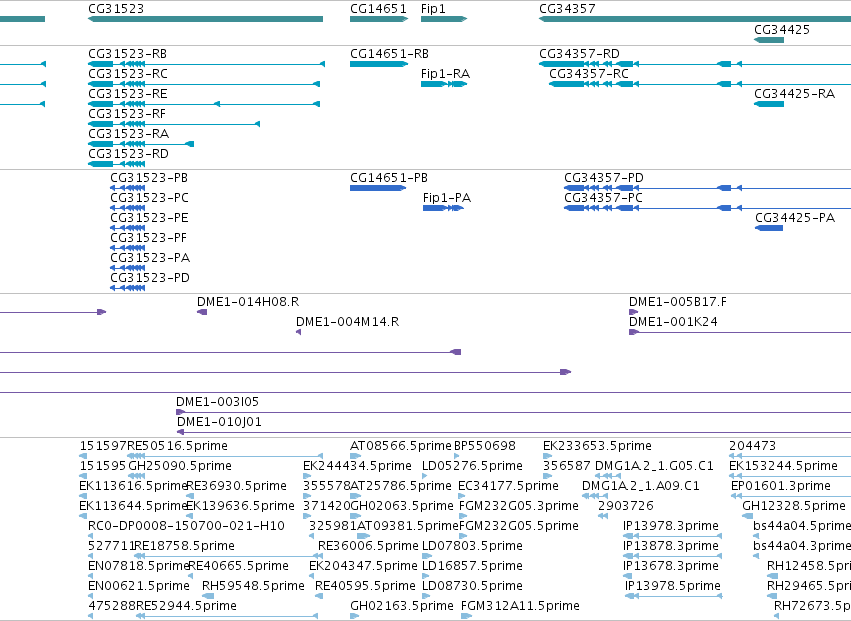
Task: Select BAC clone DME1-003I05
Action: pos(218,402)
